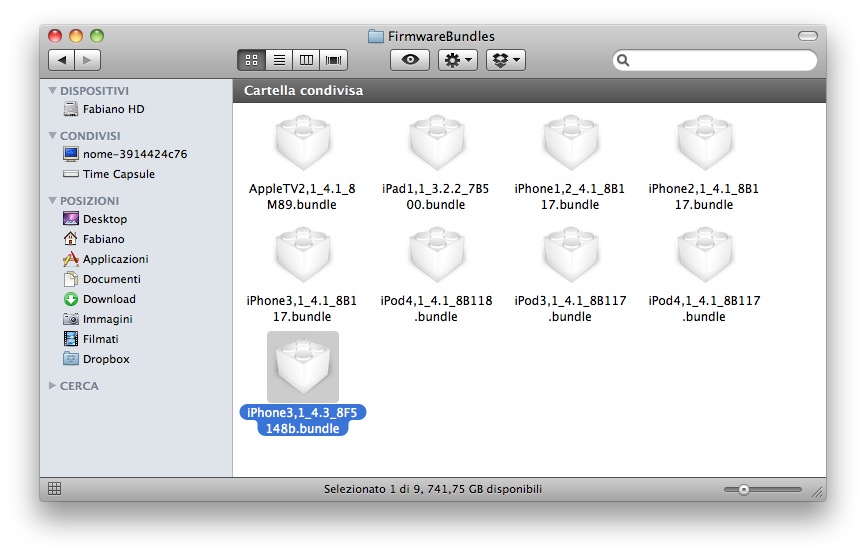Open the Action gear menu

point(458,60)
